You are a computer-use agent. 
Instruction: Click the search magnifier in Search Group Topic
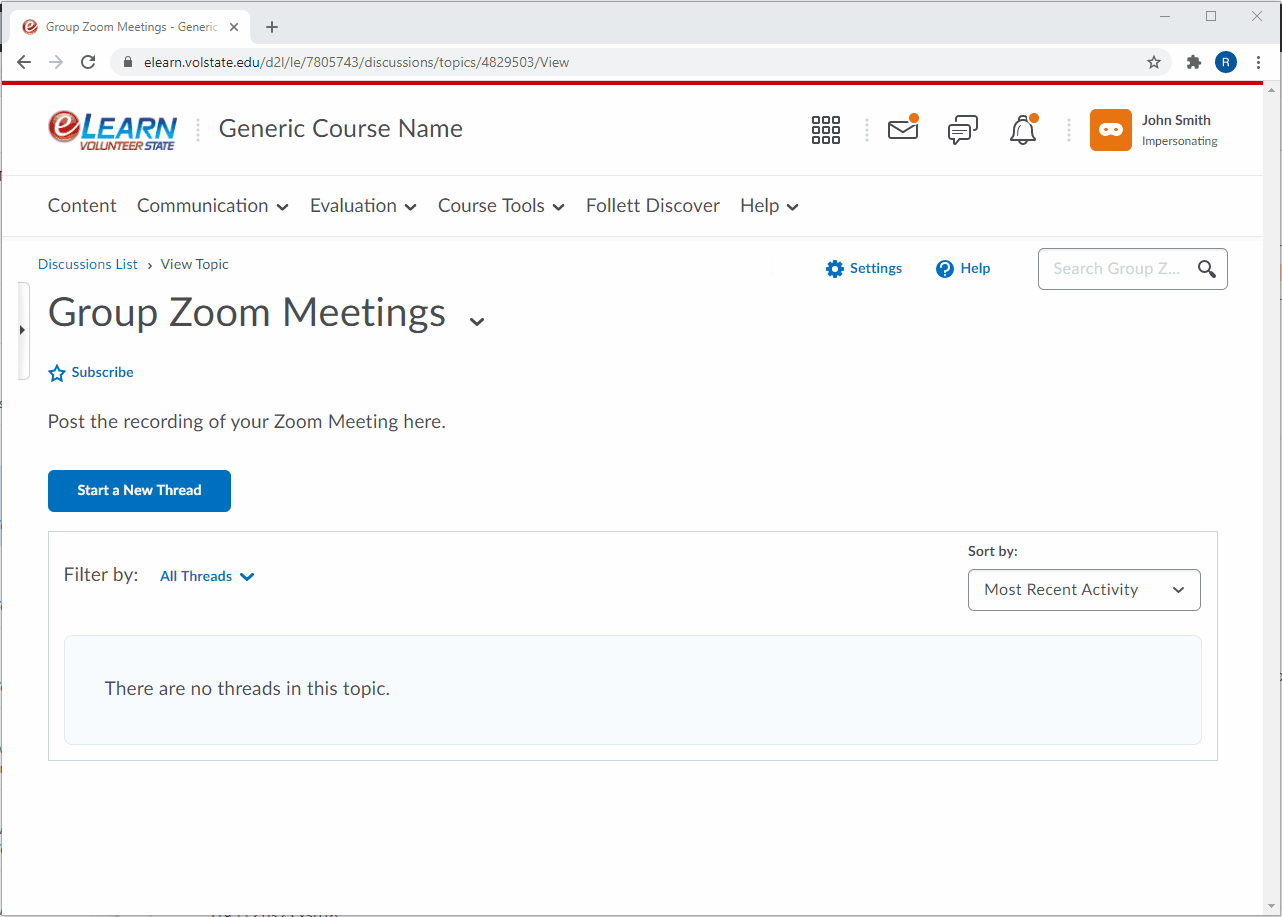pos(1206,268)
